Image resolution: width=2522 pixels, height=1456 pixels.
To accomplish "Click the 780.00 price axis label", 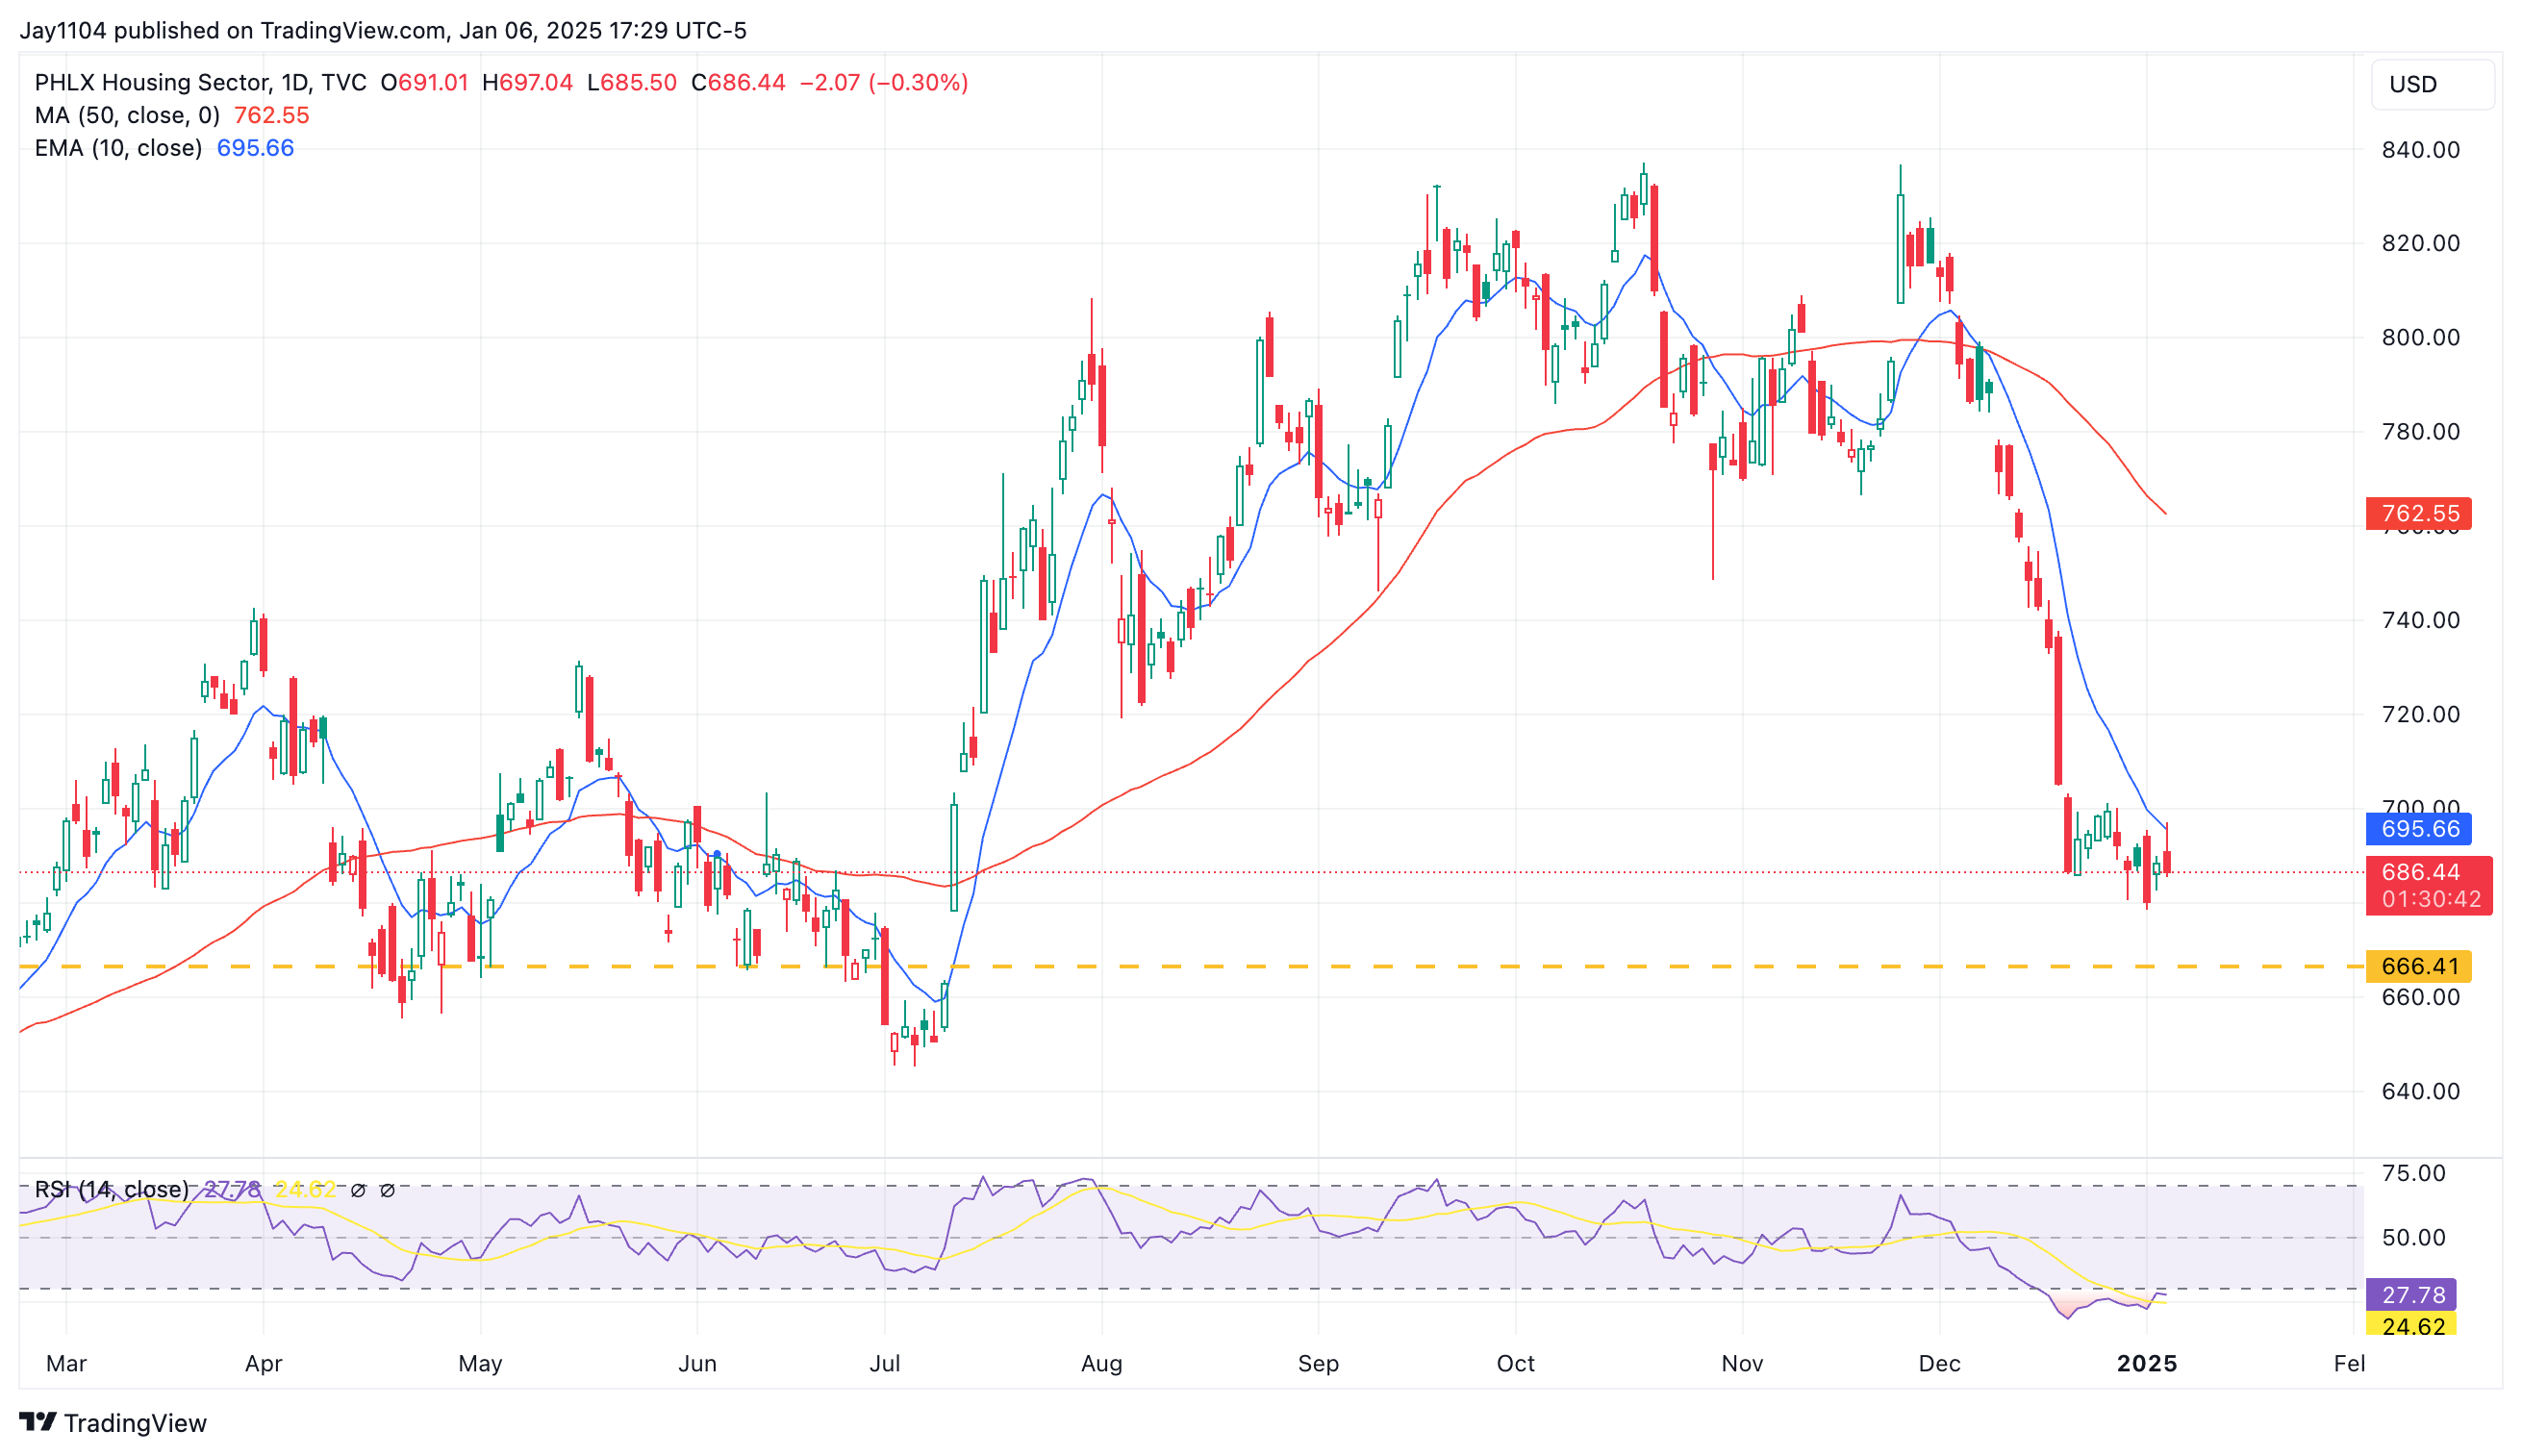I will (x=2421, y=432).
